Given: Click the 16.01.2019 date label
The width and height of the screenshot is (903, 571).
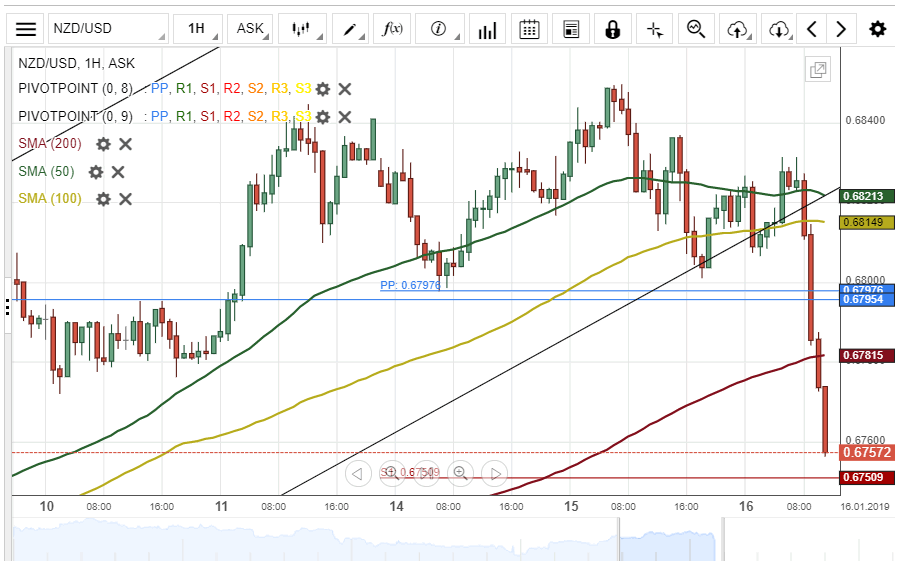Looking at the screenshot, I should [864, 507].
